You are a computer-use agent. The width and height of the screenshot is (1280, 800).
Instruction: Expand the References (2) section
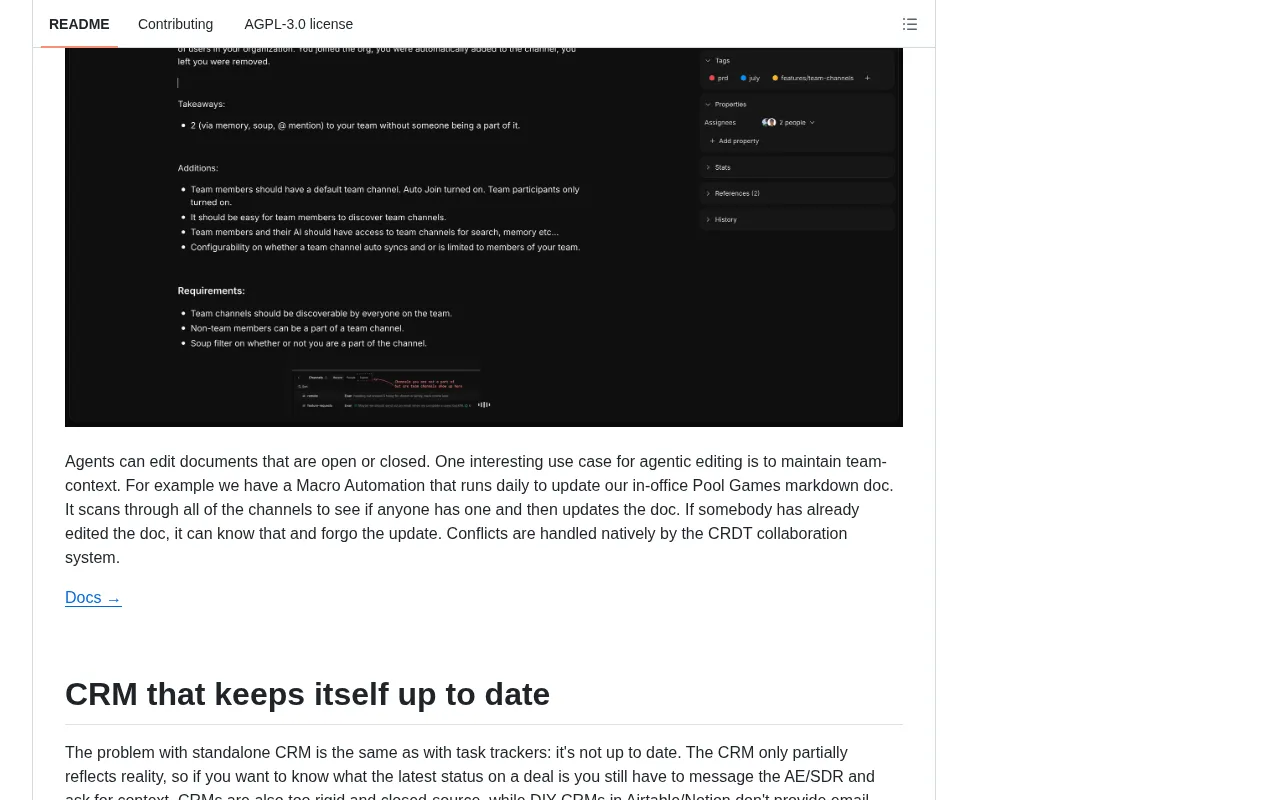(x=797, y=193)
